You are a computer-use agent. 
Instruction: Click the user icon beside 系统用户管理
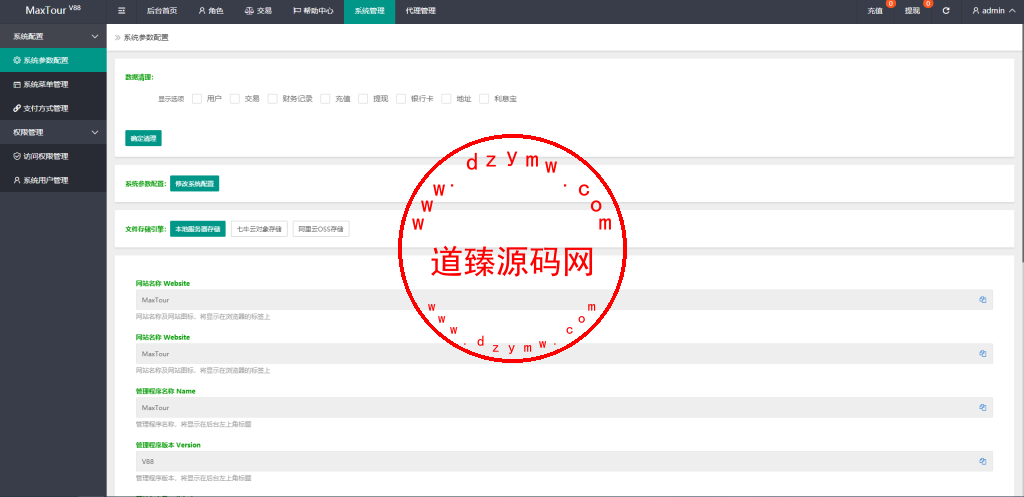point(17,180)
